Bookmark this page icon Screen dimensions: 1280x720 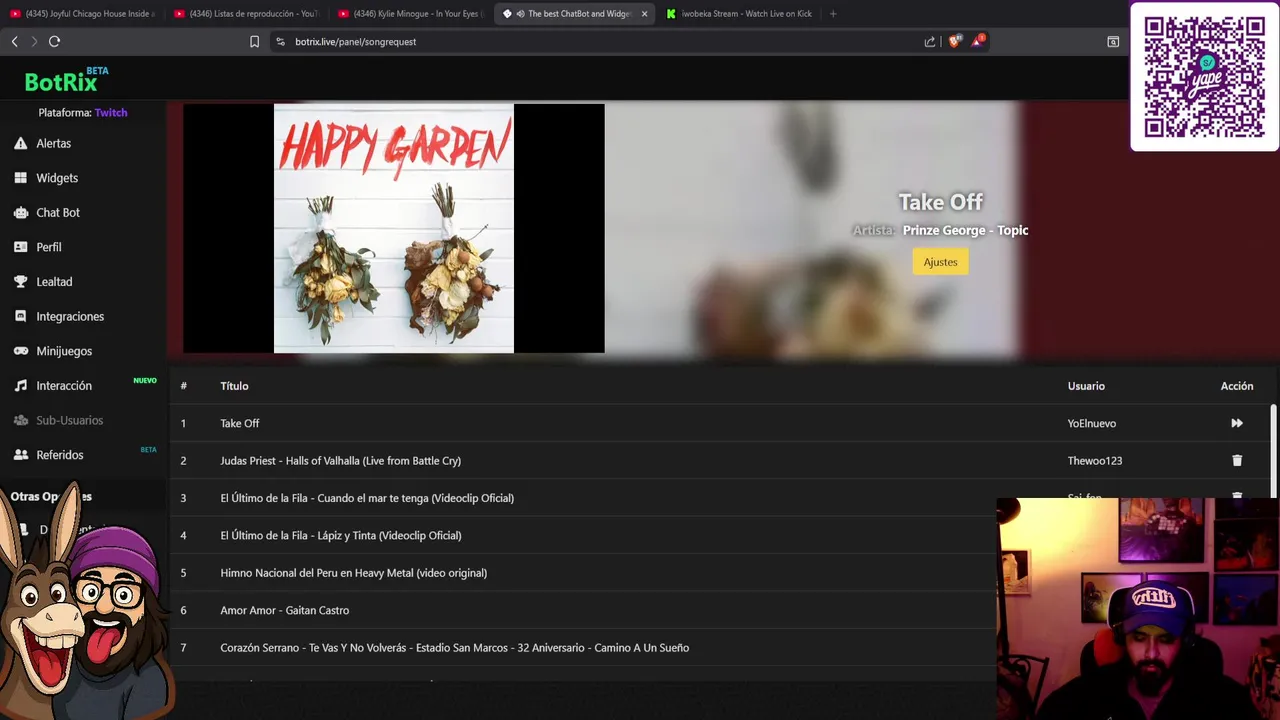pos(254,41)
